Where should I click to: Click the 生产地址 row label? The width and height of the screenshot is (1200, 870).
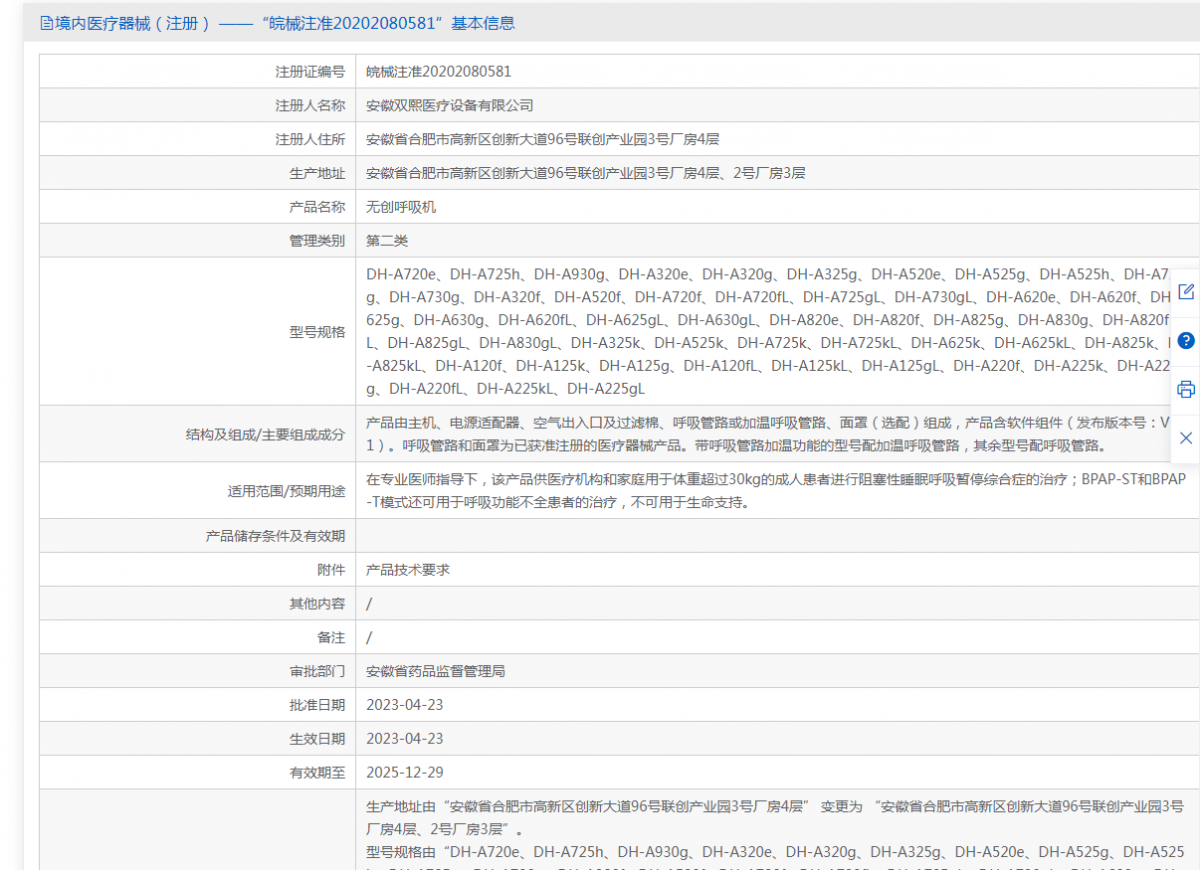tap(317, 174)
